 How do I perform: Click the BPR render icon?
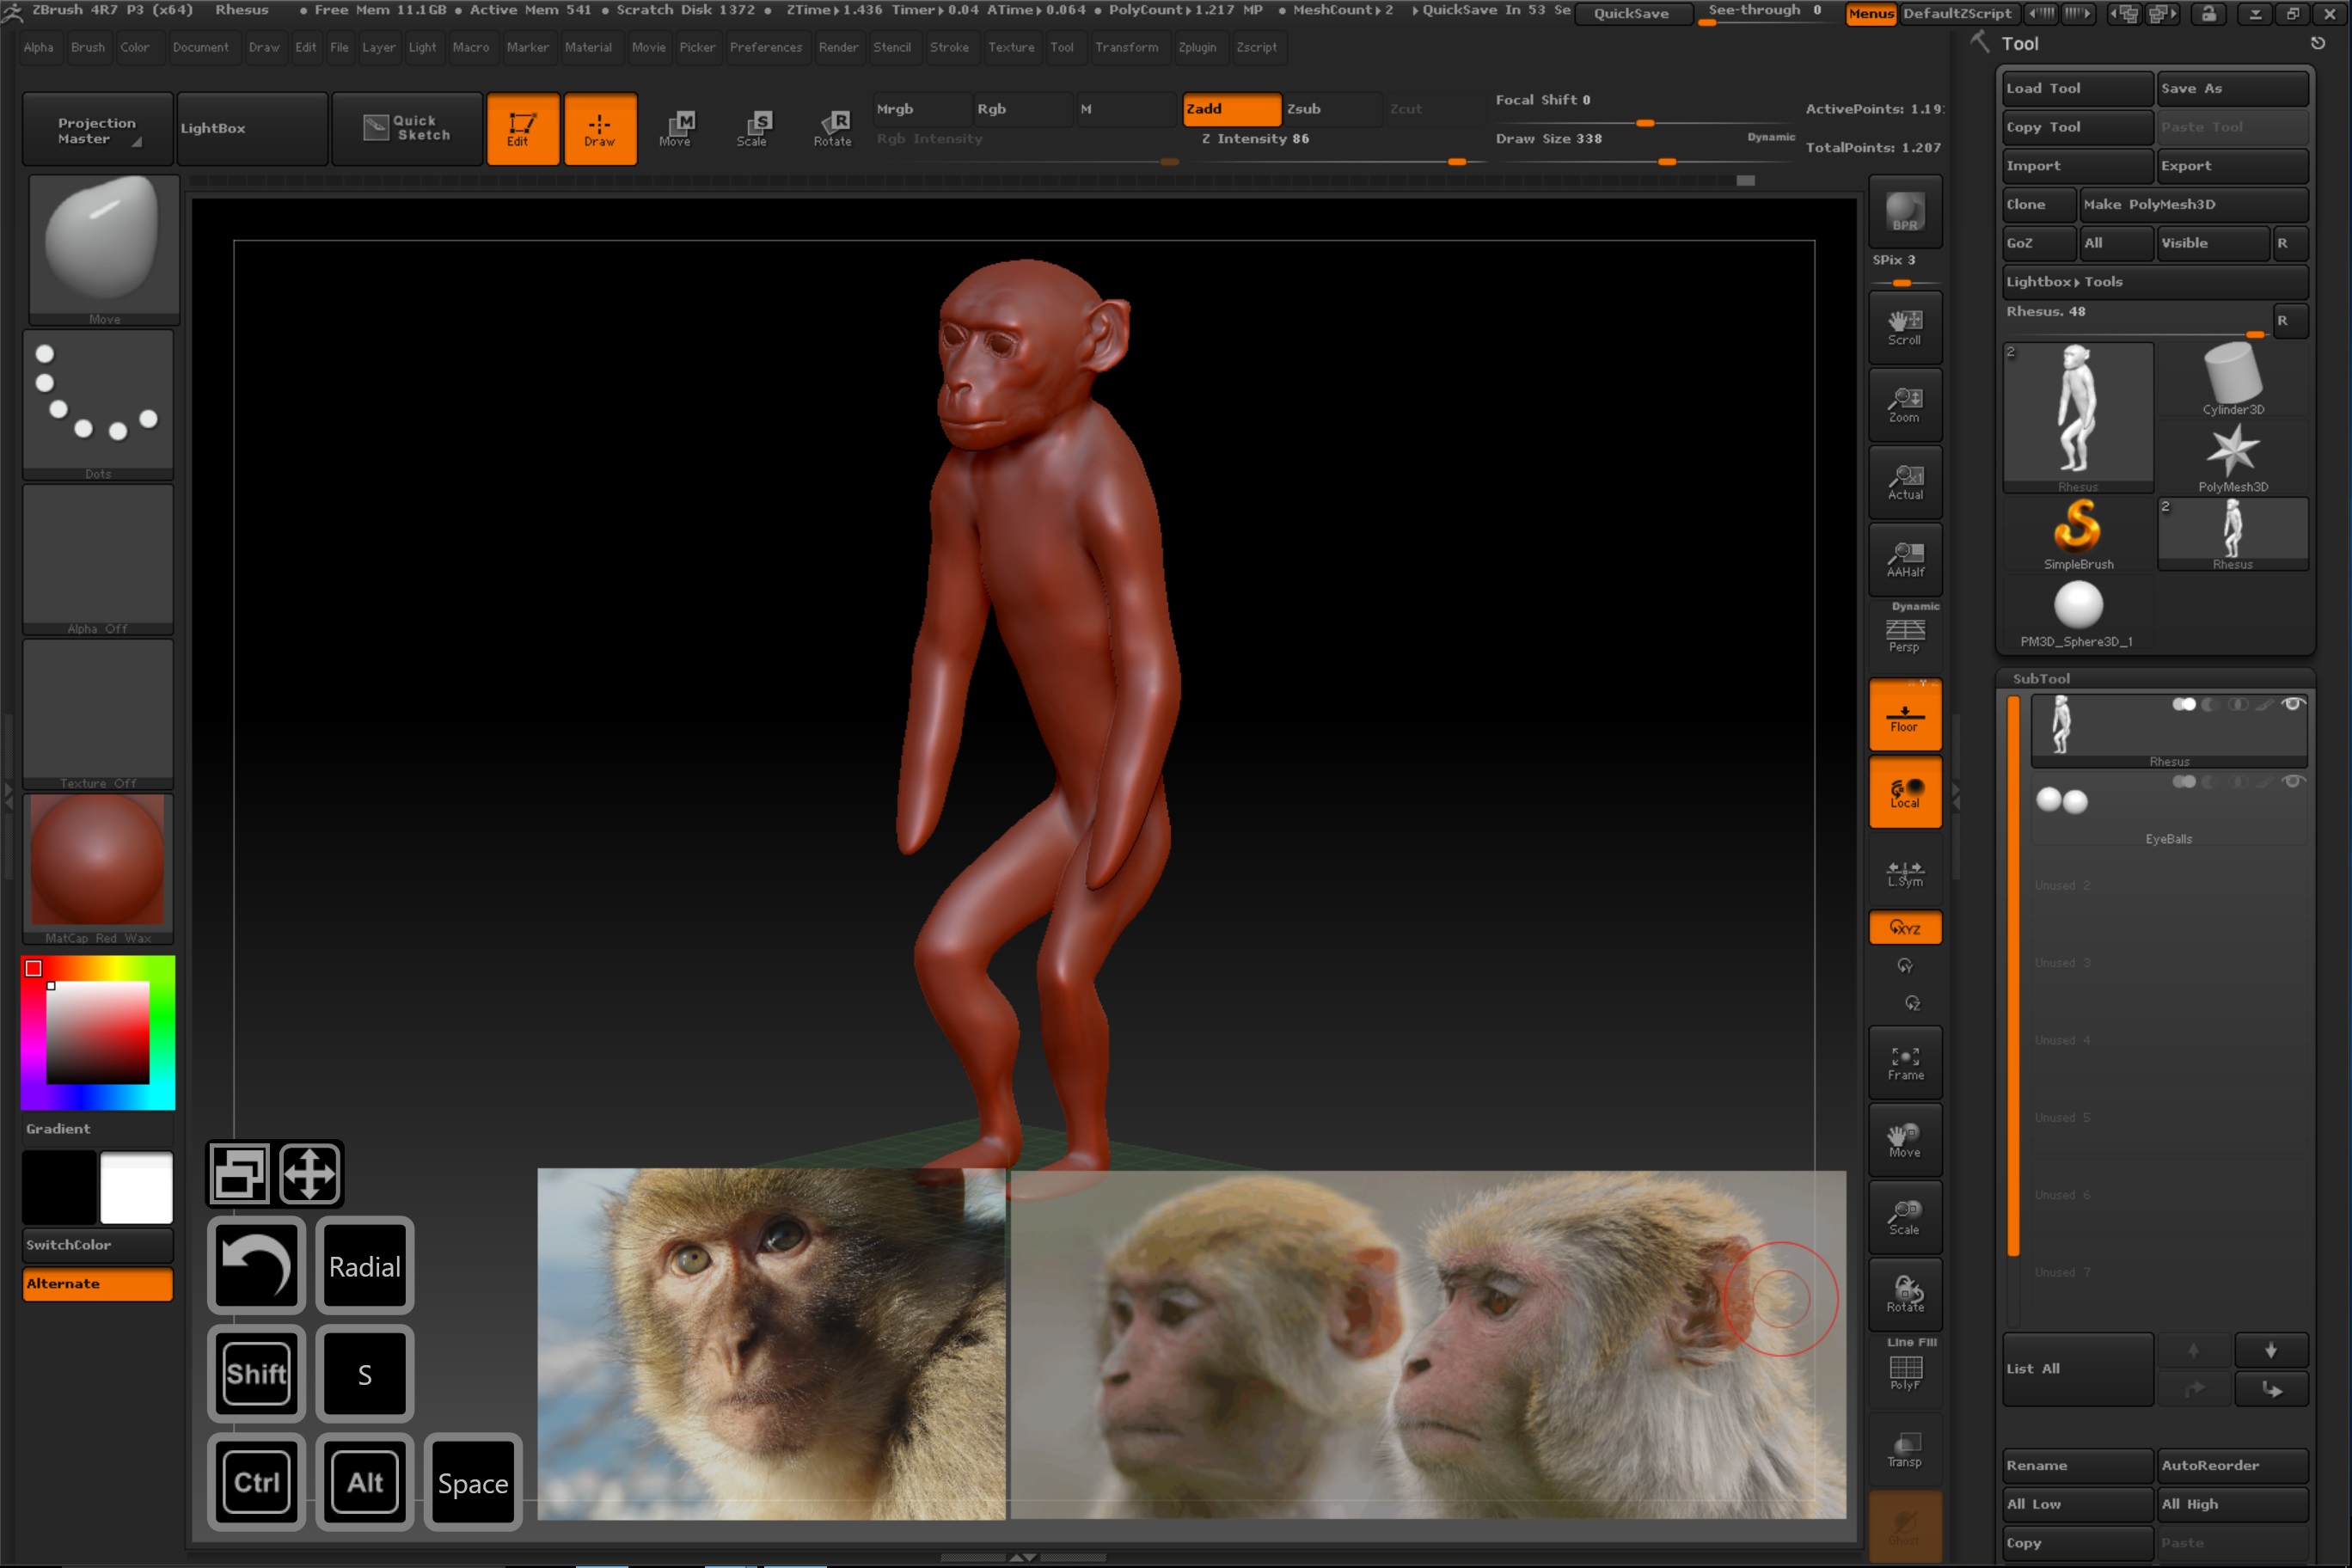tap(1904, 212)
